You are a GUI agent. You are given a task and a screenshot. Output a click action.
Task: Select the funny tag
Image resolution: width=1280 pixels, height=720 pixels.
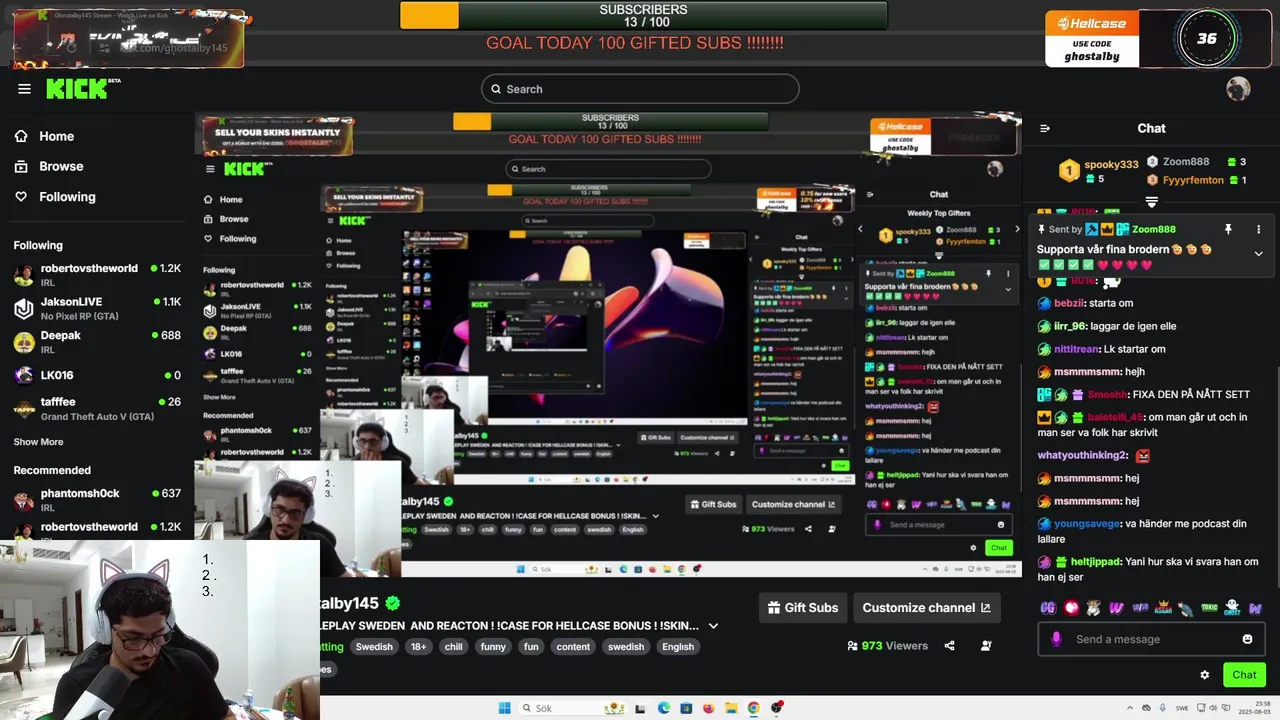(493, 647)
